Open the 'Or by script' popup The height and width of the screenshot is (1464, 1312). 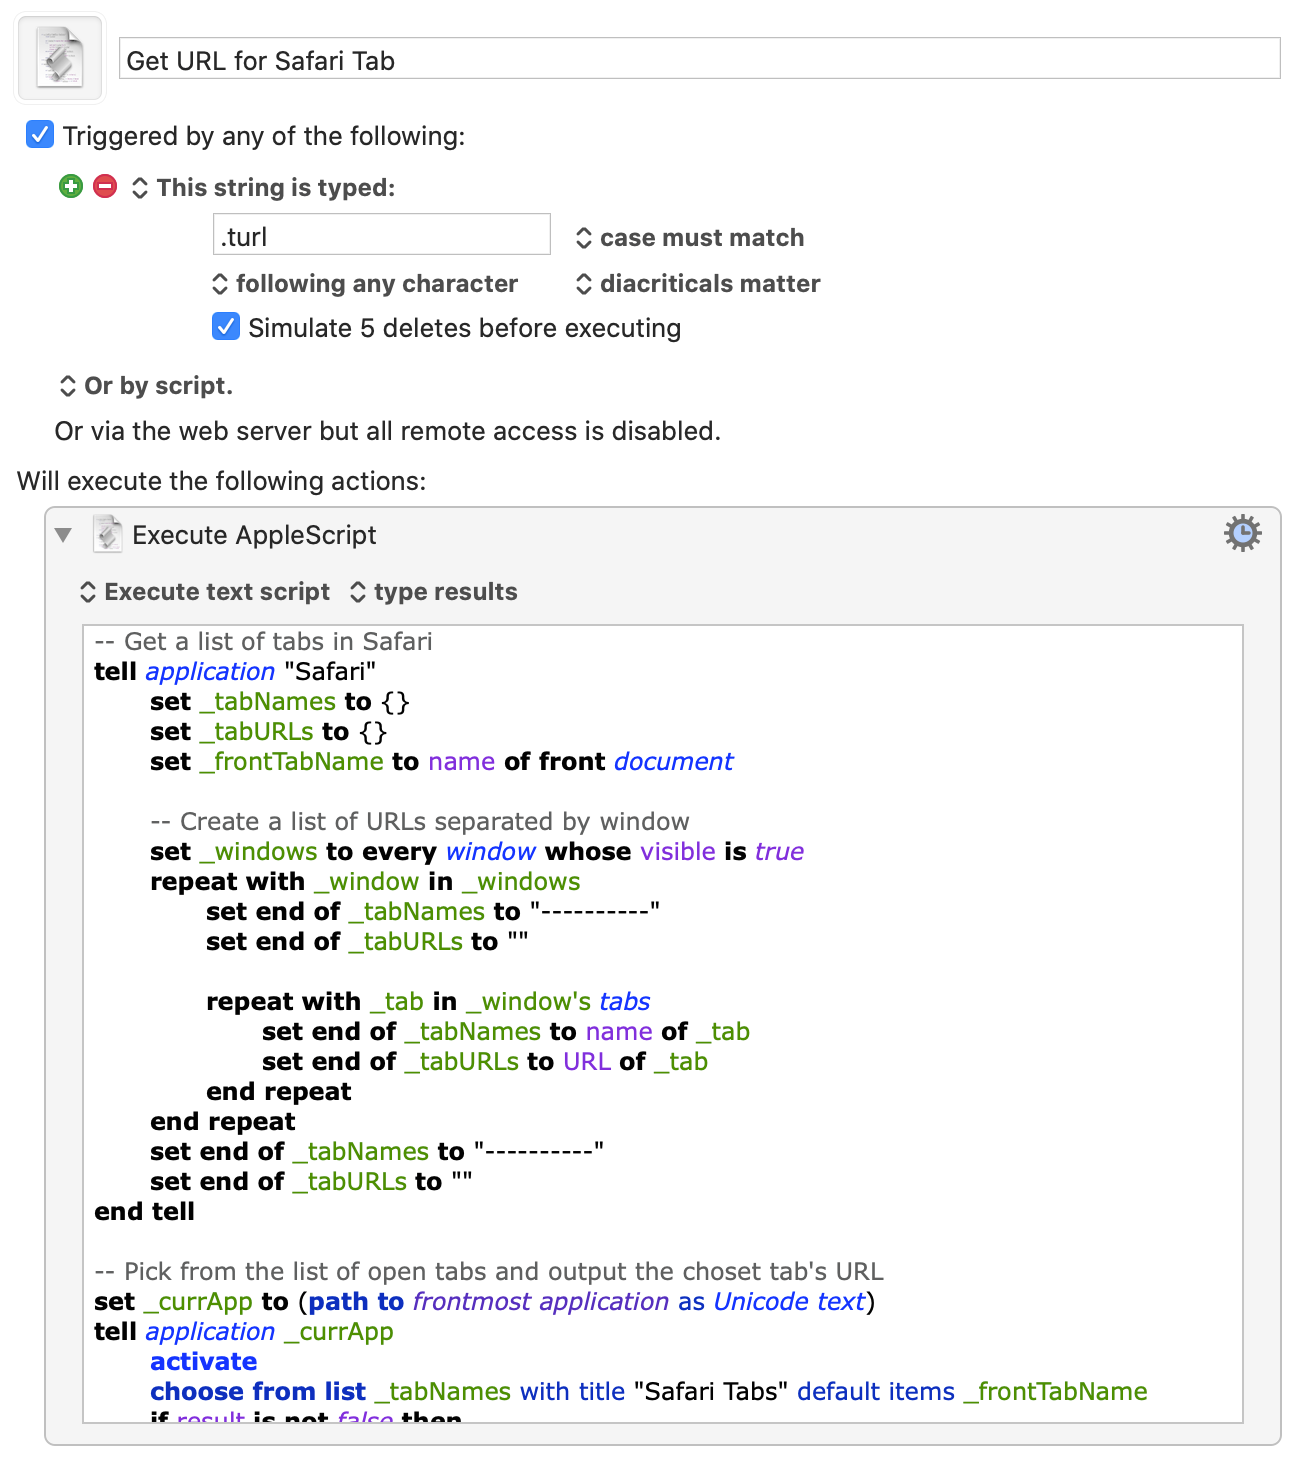pyautogui.click(x=146, y=386)
